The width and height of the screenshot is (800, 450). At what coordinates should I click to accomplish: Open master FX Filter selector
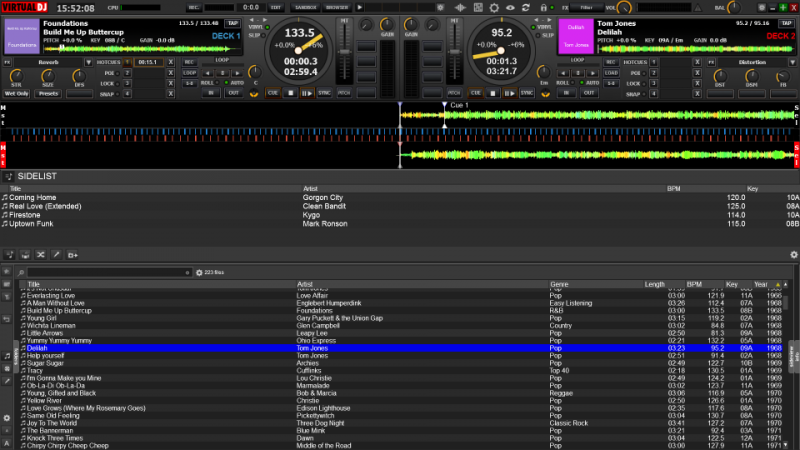(x=586, y=8)
